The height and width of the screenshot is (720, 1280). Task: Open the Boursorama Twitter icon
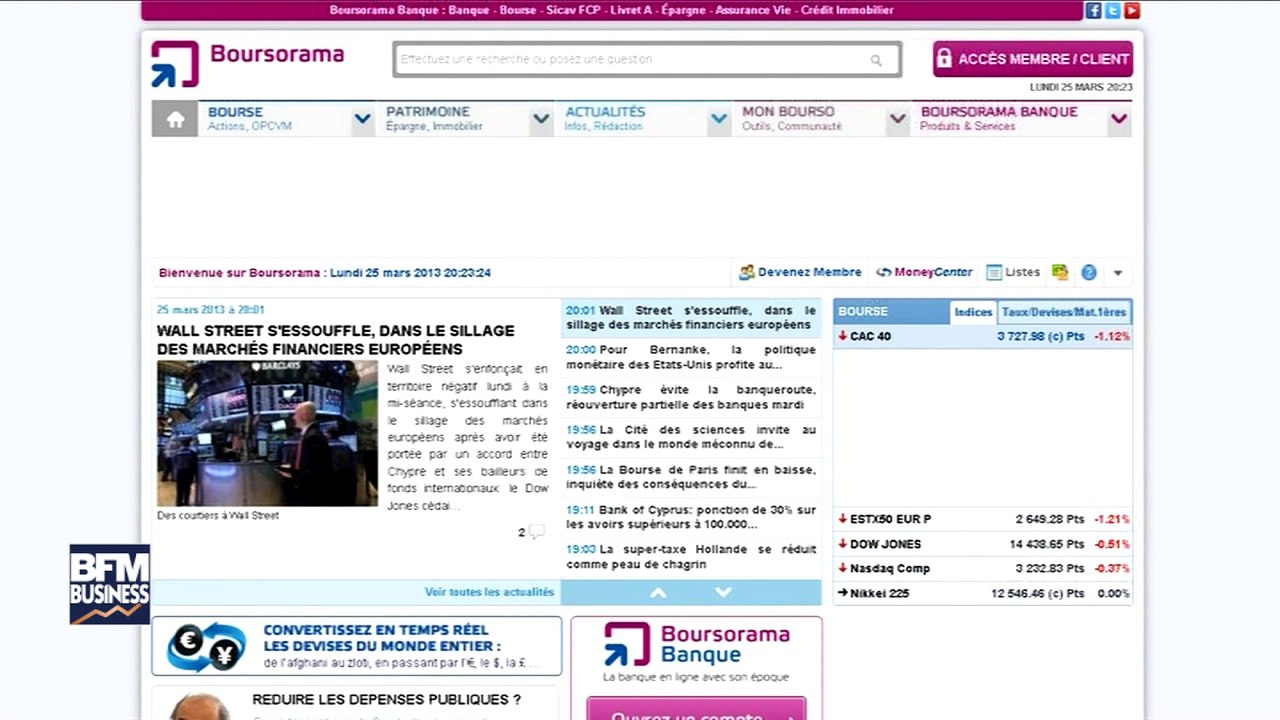click(1112, 11)
